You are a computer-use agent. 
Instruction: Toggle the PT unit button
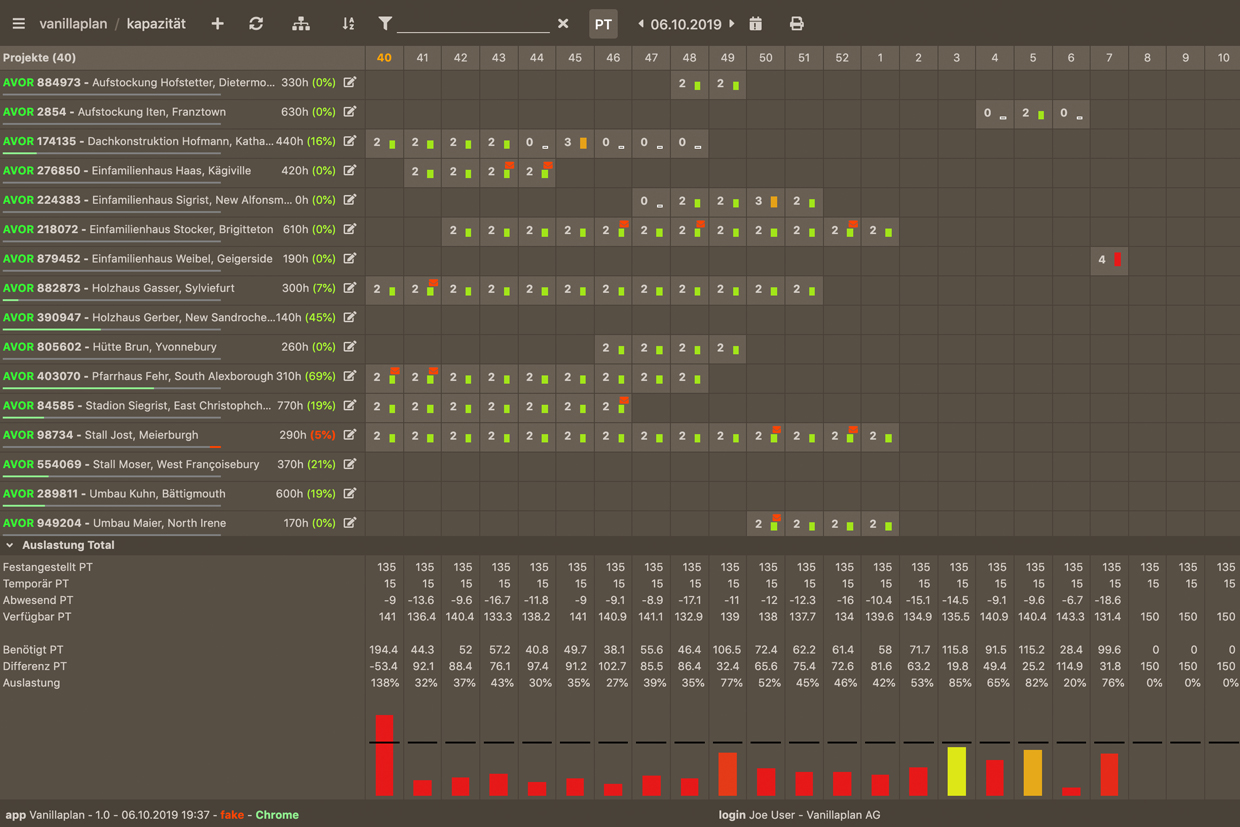coord(603,24)
